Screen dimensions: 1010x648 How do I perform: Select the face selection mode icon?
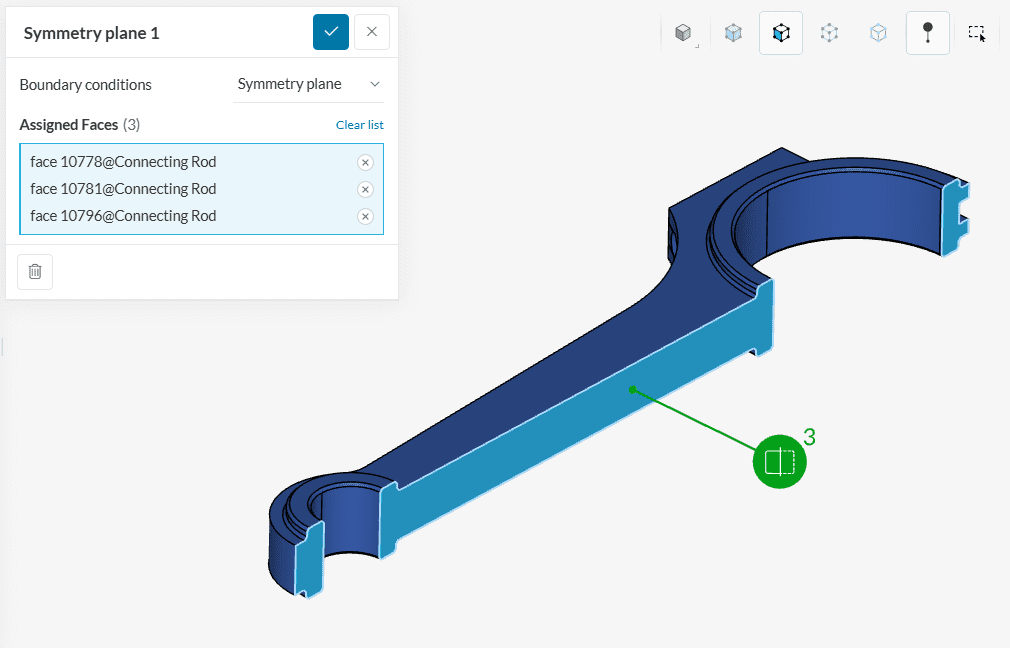click(x=781, y=33)
